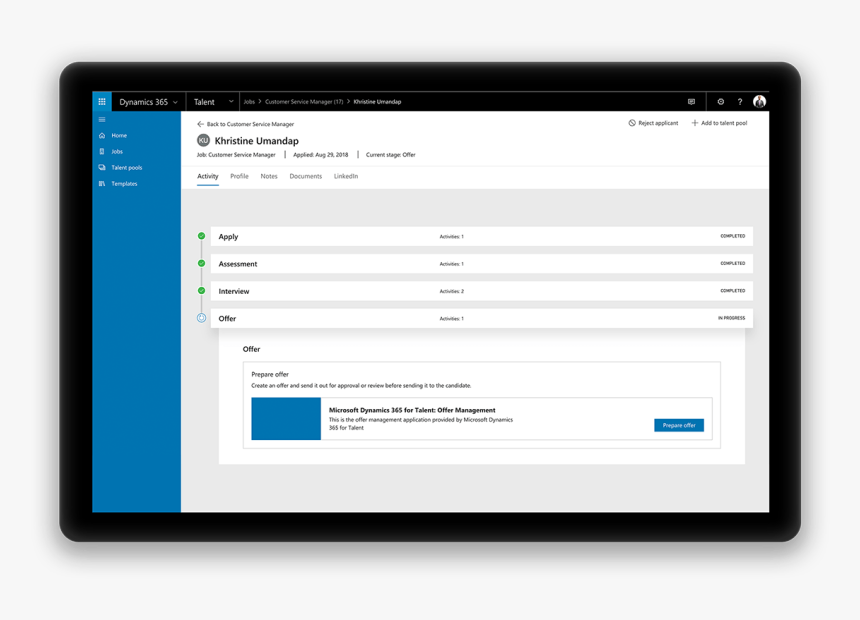Screen dimensions: 860x620
Task: Switch to the Notes tab
Action: click(269, 176)
